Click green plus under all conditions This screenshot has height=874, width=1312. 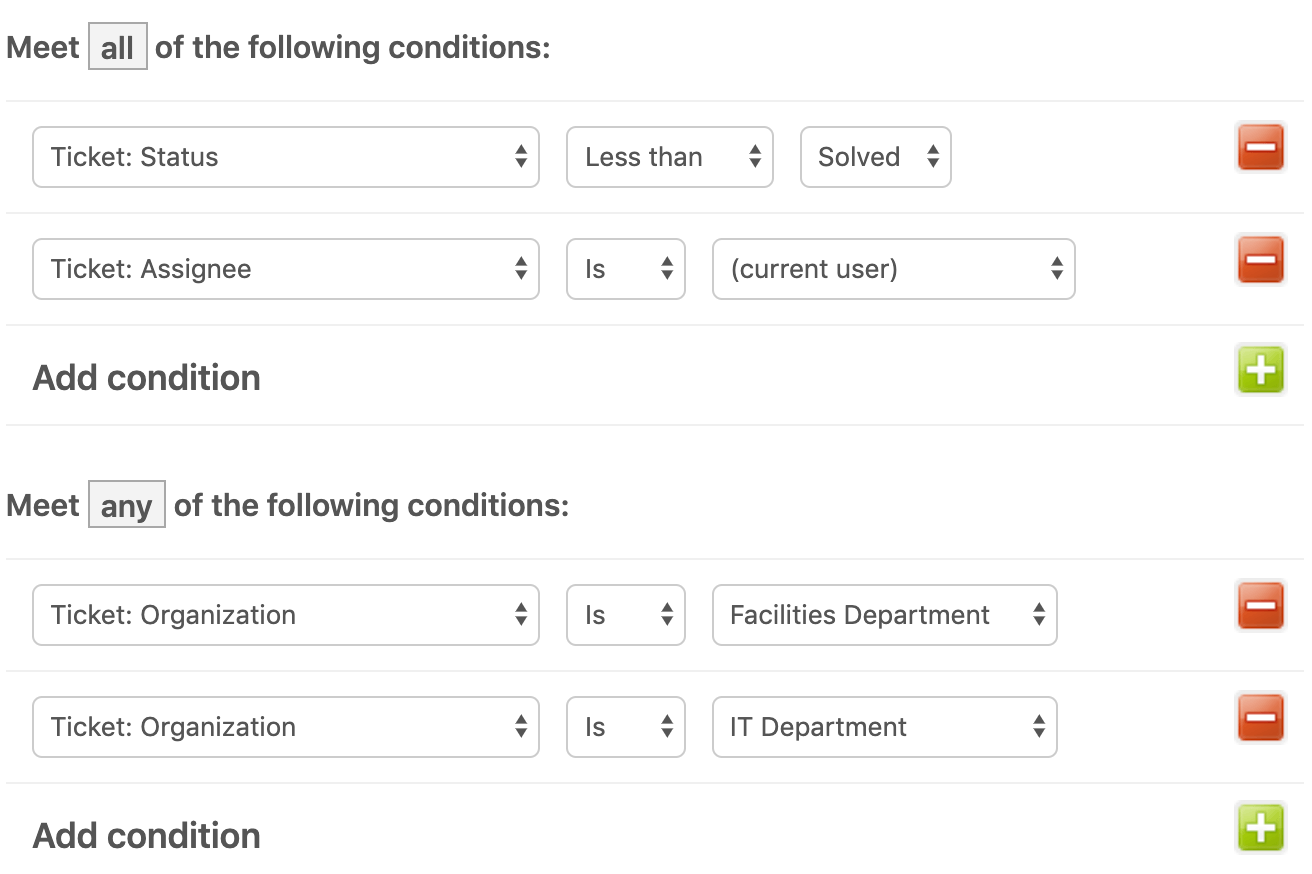click(x=1260, y=369)
